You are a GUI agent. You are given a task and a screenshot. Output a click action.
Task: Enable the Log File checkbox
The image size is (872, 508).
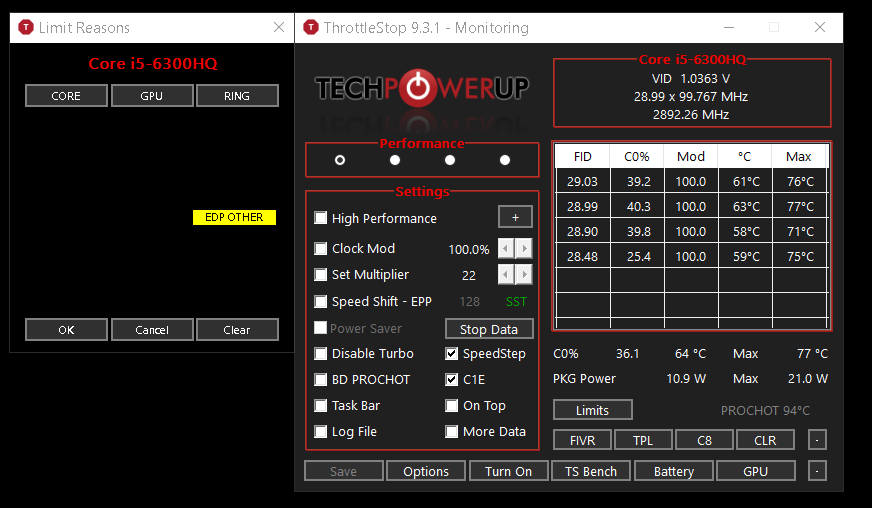click(320, 431)
